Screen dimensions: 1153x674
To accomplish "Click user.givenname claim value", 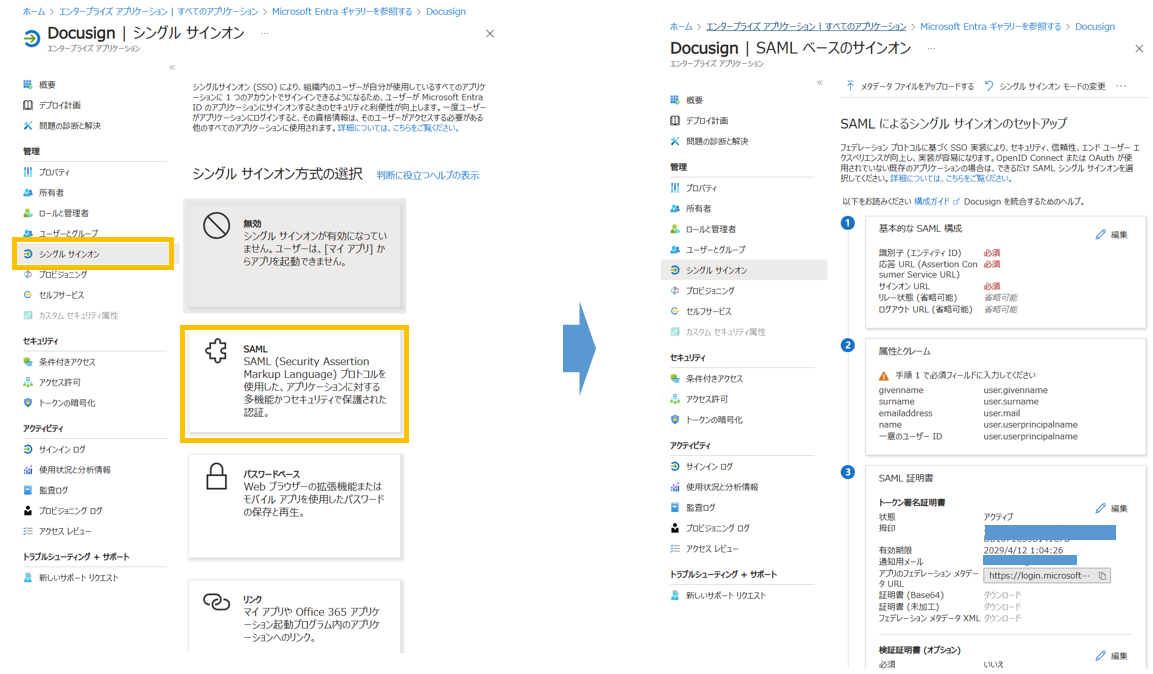I will 1015,390.
